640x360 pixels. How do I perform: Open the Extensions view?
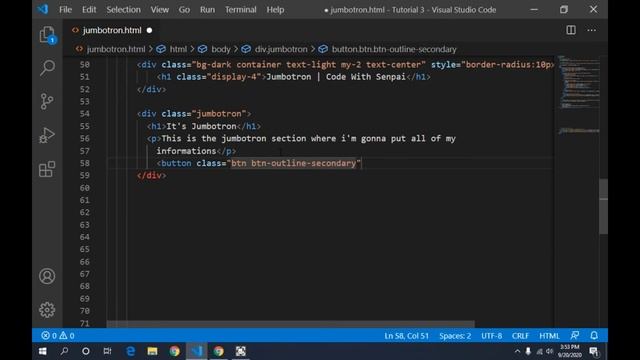(47, 169)
